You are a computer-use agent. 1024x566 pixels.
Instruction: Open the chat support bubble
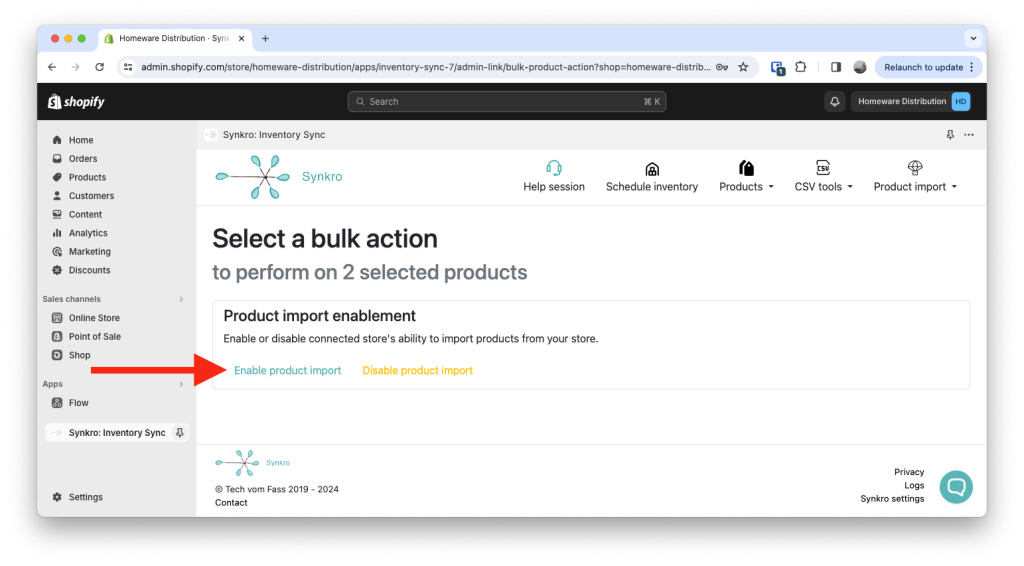click(956, 487)
